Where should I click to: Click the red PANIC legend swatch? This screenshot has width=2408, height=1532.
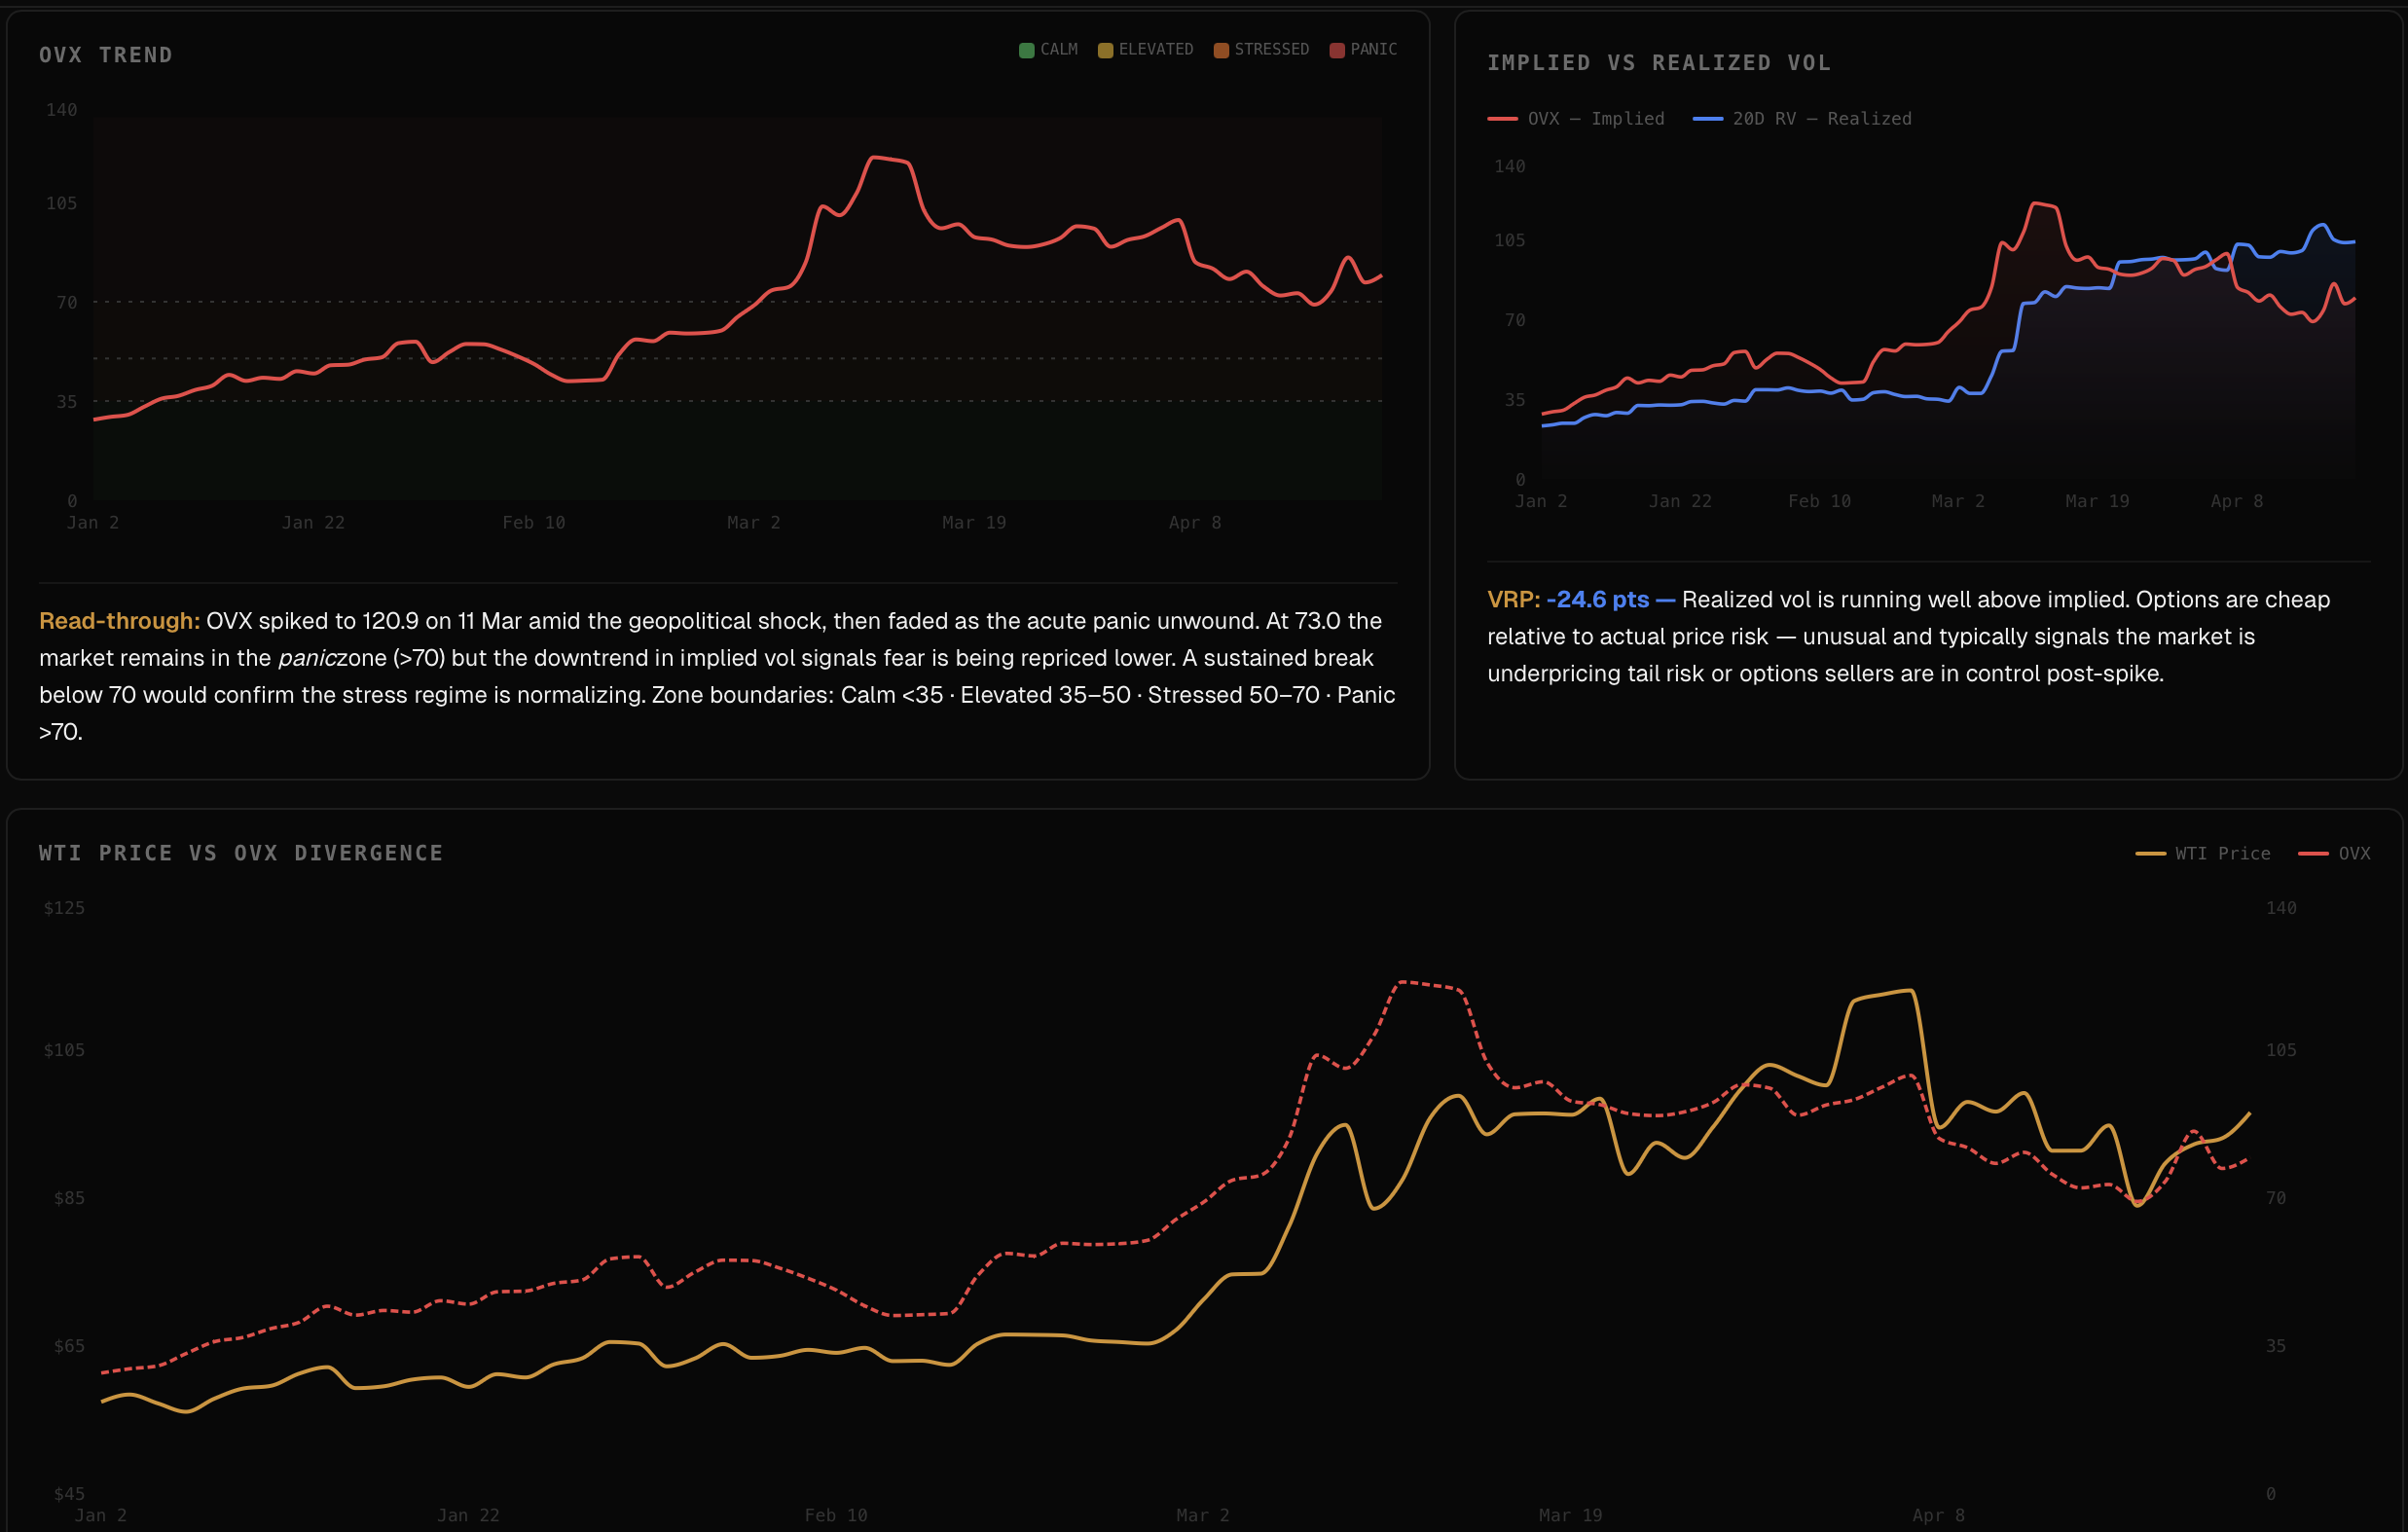1337,50
